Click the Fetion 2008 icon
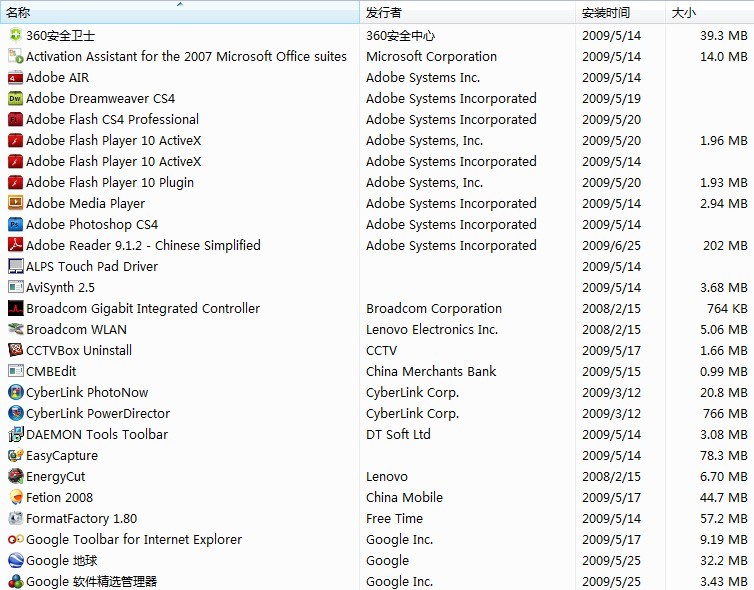 tap(16, 497)
